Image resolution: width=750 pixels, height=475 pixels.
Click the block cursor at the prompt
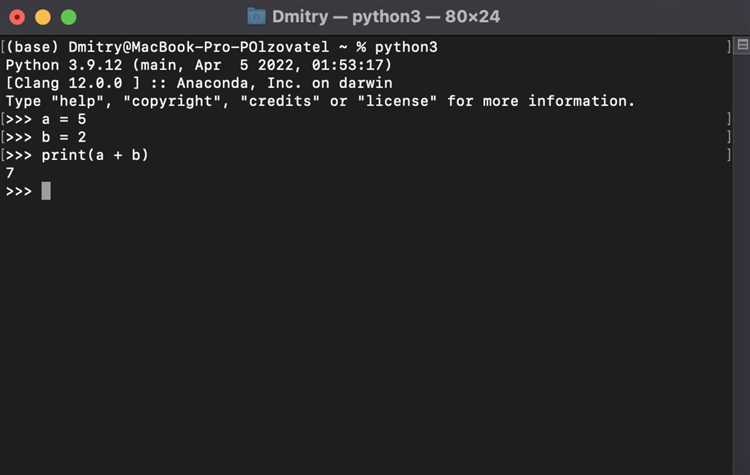pyautogui.click(x=46, y=191)
